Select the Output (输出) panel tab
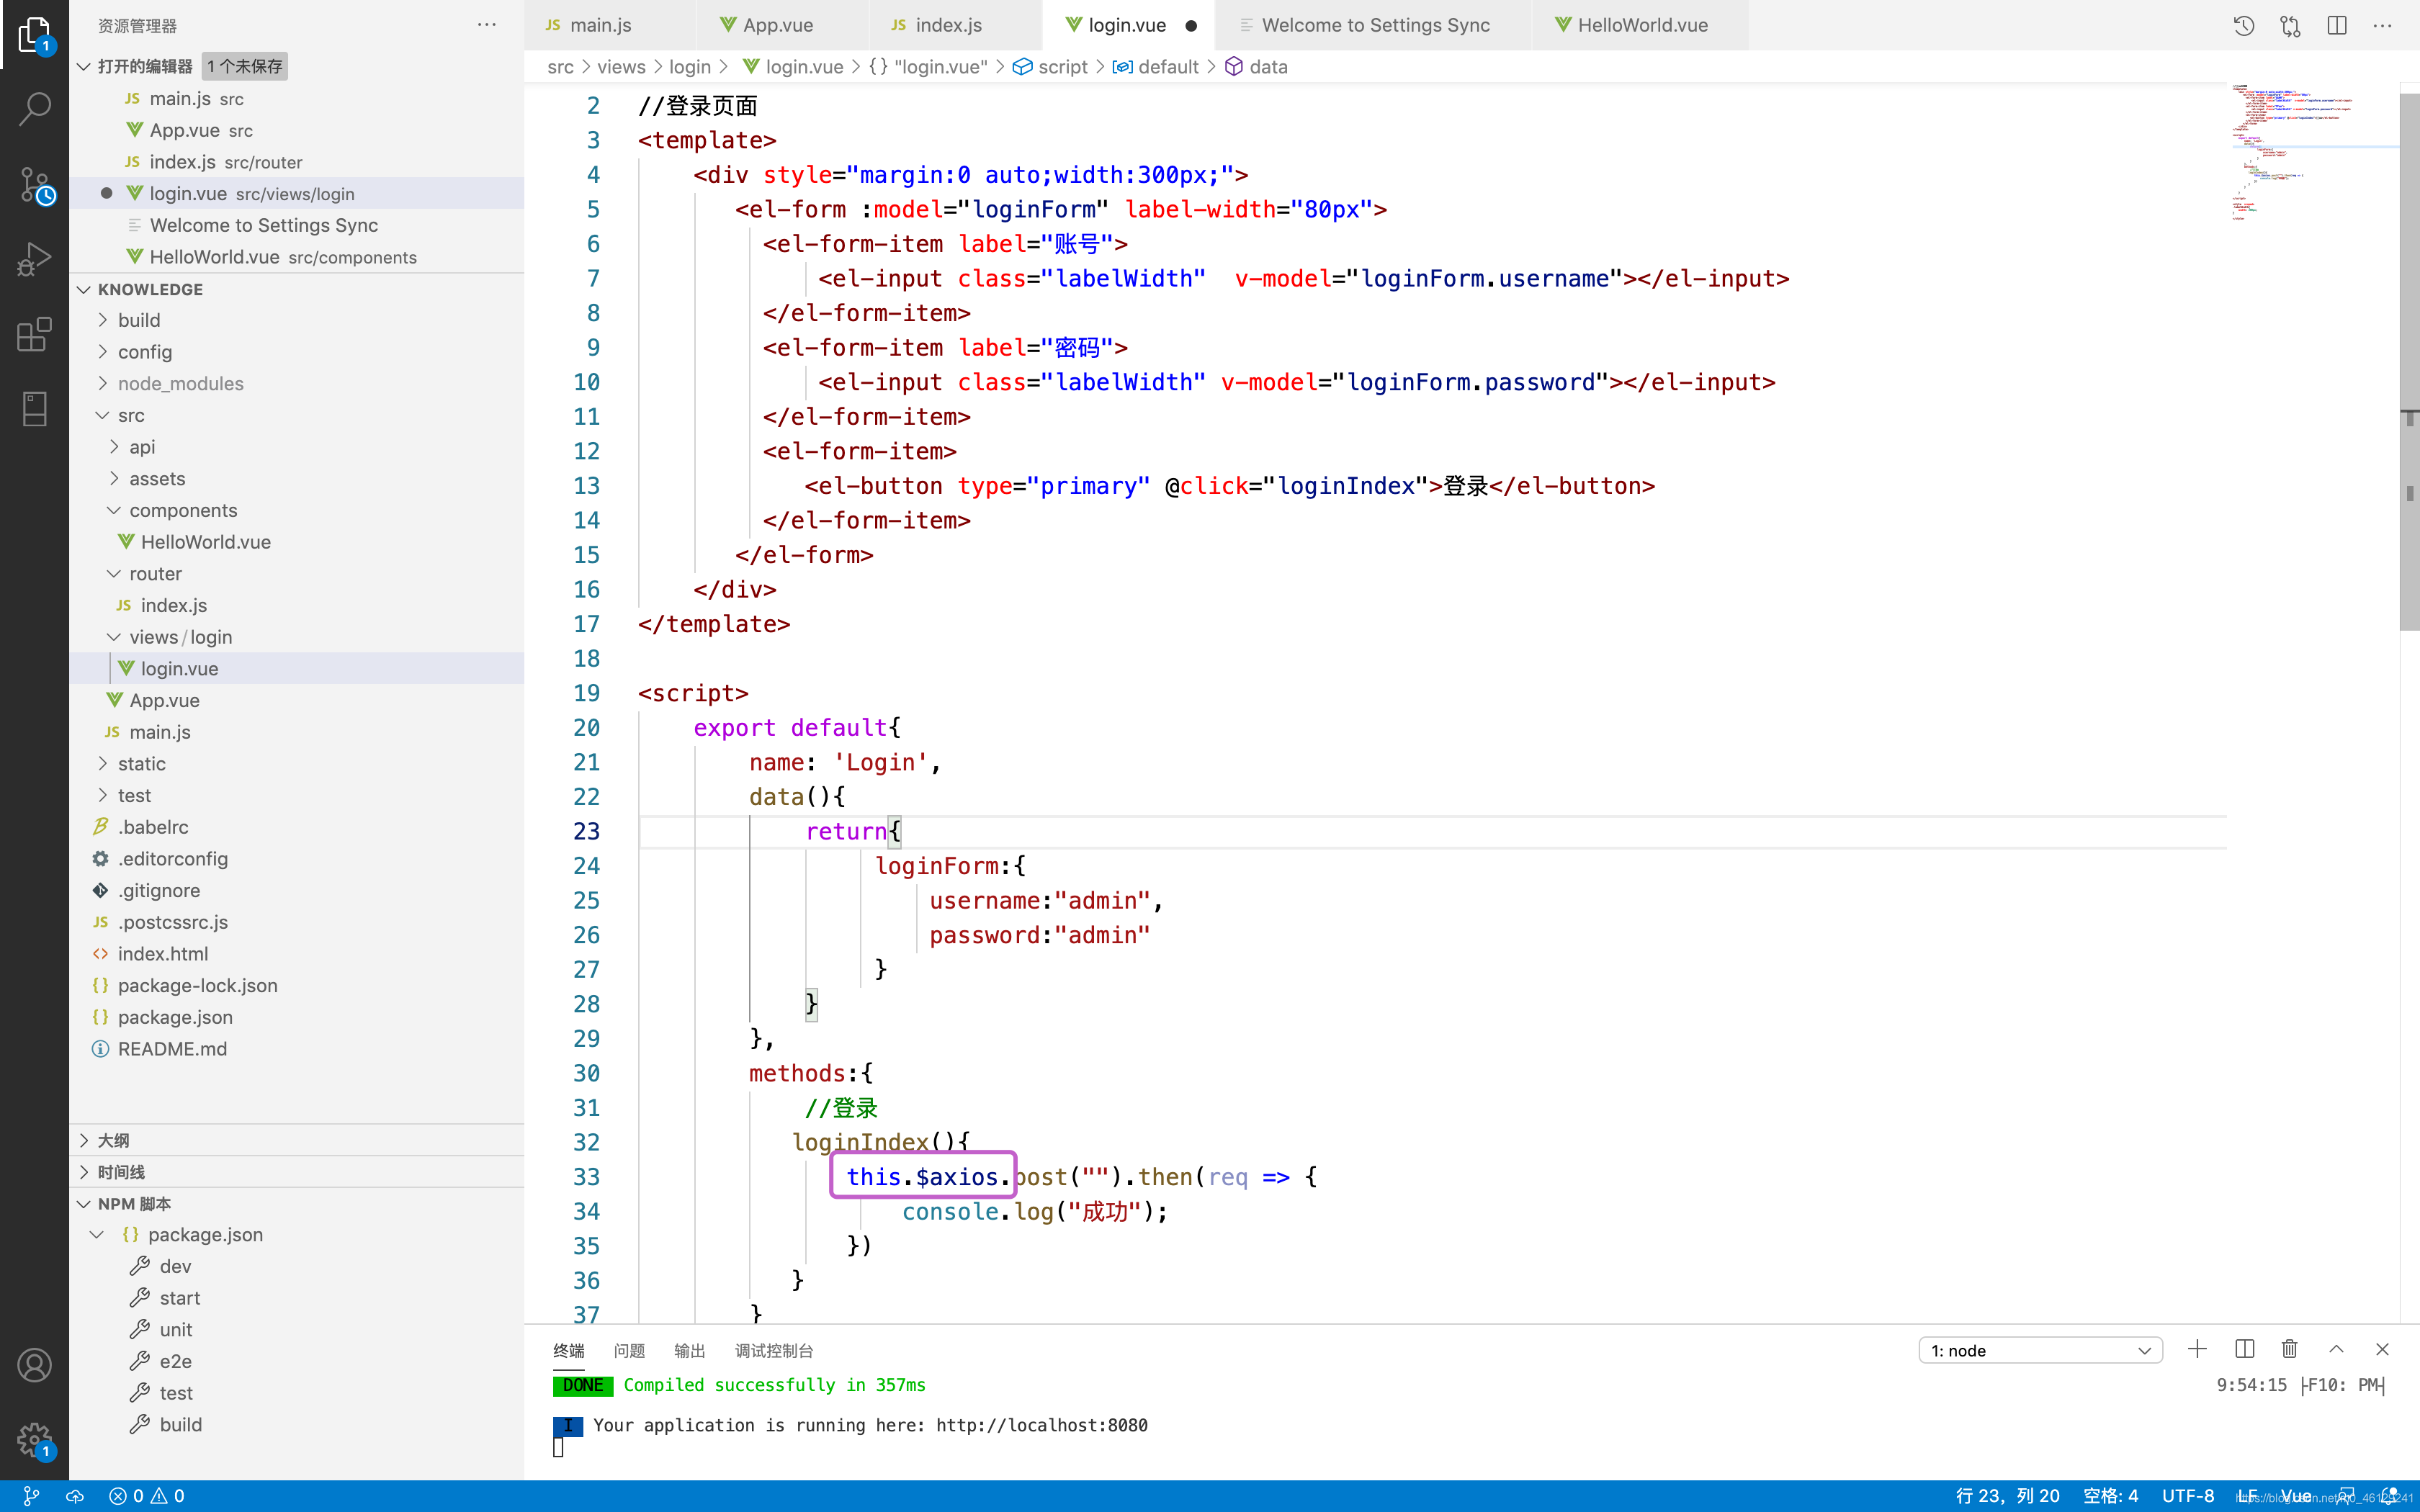This screenshot has height=1512, width=2420. (x=689, y=1351)
